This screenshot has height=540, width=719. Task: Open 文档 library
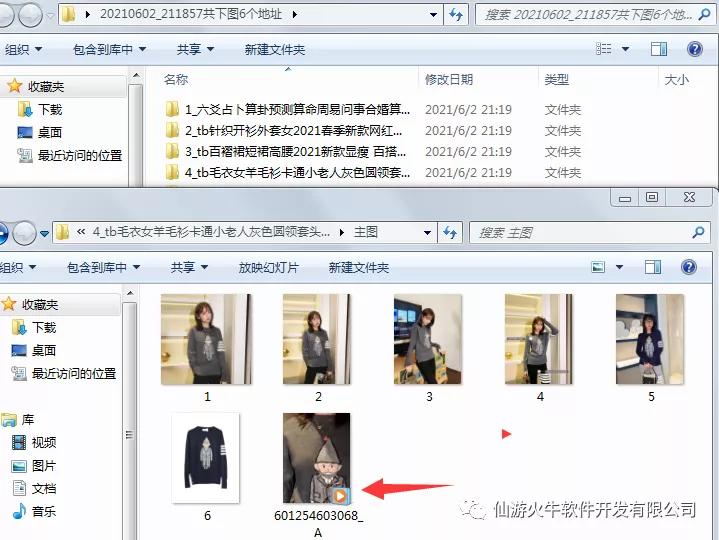pos(34,488)
